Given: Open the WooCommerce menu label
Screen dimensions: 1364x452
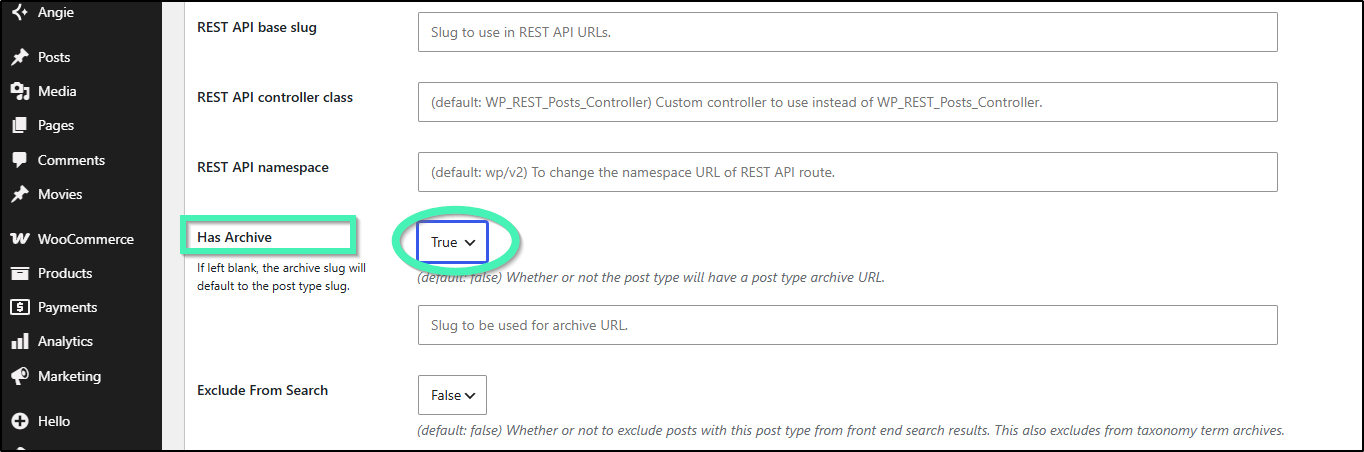Looking at the screenshot, I should 86,239.
